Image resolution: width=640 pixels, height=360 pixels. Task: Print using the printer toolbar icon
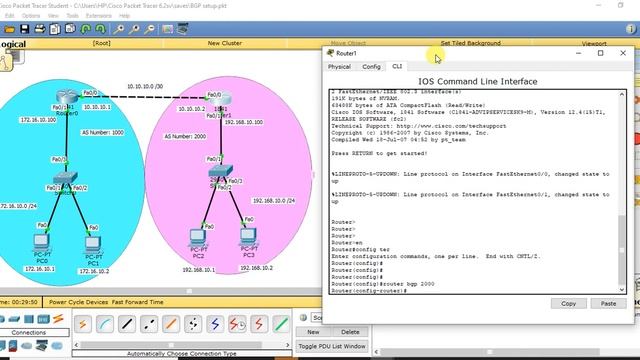pos(40,29)
